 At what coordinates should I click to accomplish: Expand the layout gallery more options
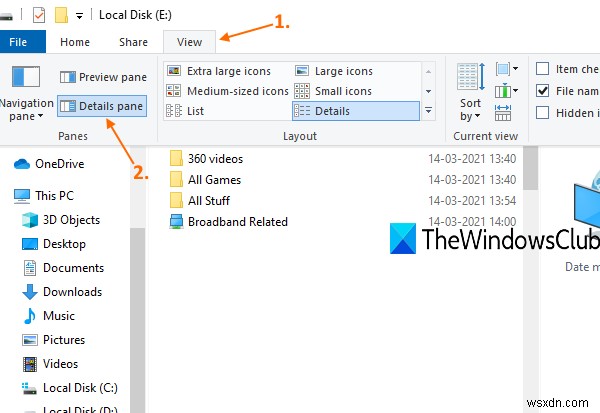[429, 111]
